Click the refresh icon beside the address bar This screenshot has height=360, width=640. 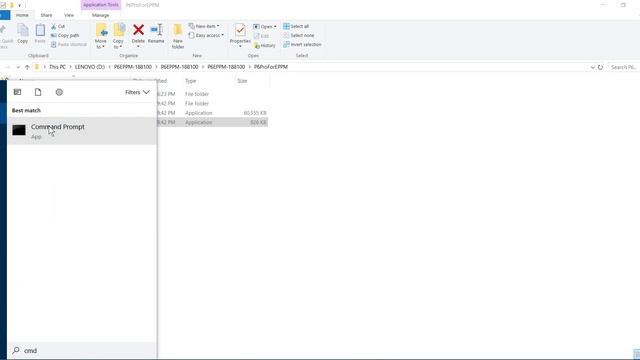coord(600,67)
